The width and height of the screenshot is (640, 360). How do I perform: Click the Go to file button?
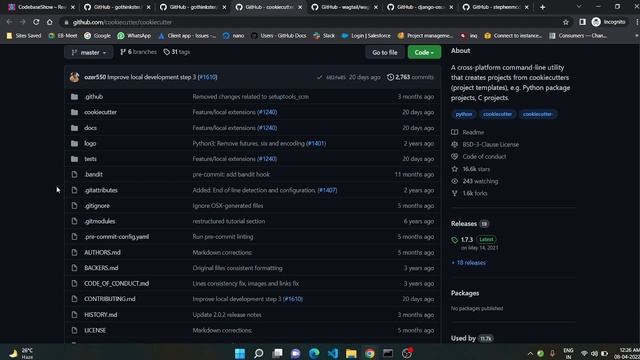384,52
